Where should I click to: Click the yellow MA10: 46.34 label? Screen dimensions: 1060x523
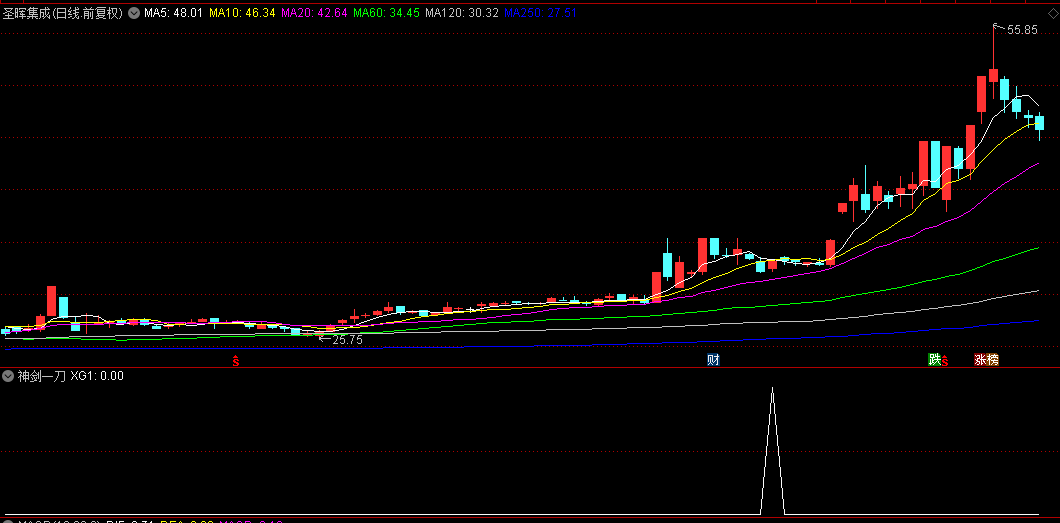pos(242,13)
